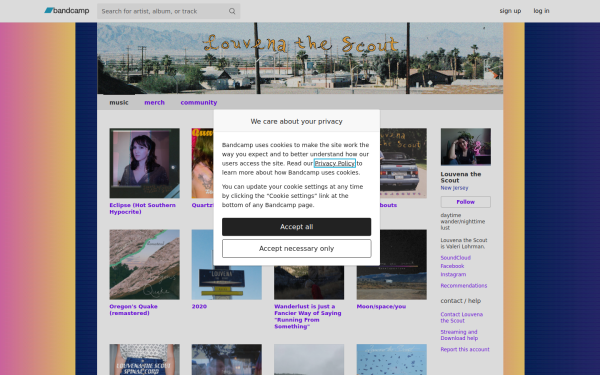Open the Facebook link
600x375 pixels.
tap(452, 266)
